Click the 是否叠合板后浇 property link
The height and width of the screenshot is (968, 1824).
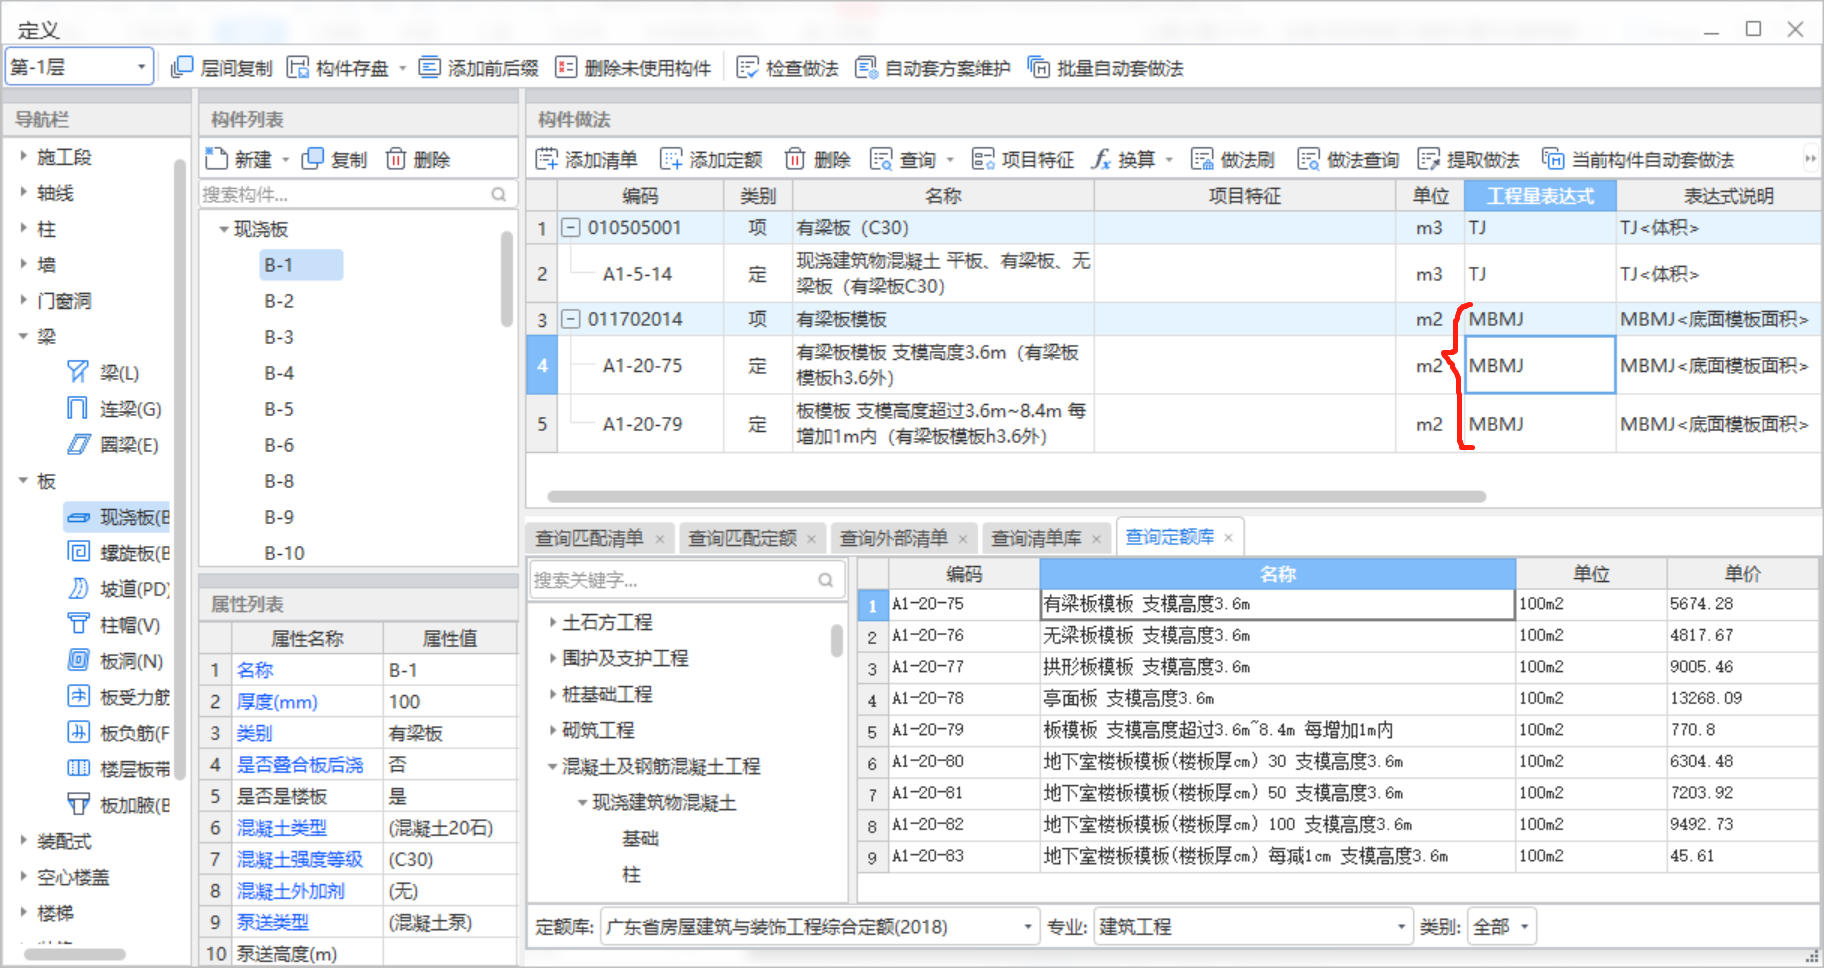point(300,765)
